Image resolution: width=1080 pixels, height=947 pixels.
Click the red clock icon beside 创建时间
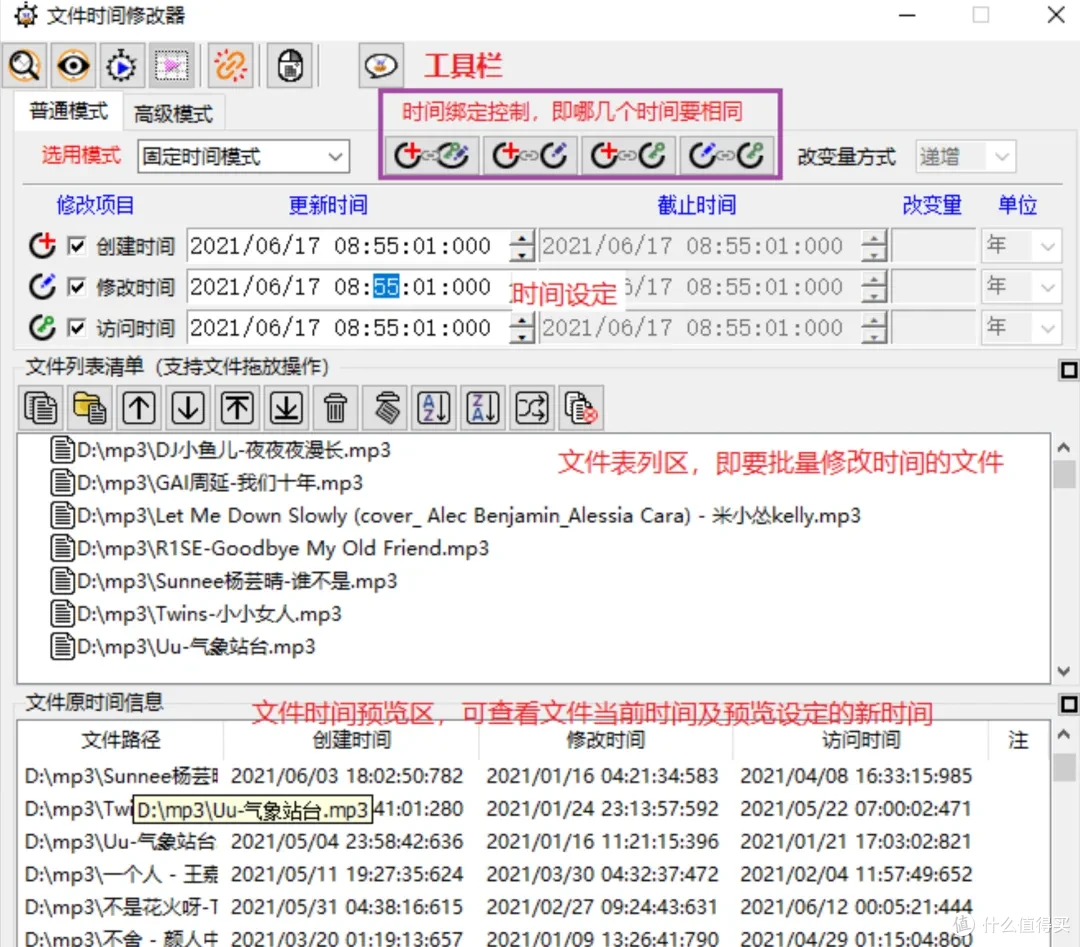(x=42, y=245)
